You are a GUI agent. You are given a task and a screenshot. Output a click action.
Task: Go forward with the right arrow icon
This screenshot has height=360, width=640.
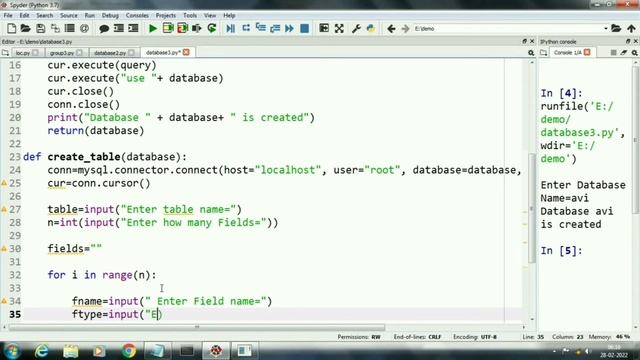tap(405, 29)
